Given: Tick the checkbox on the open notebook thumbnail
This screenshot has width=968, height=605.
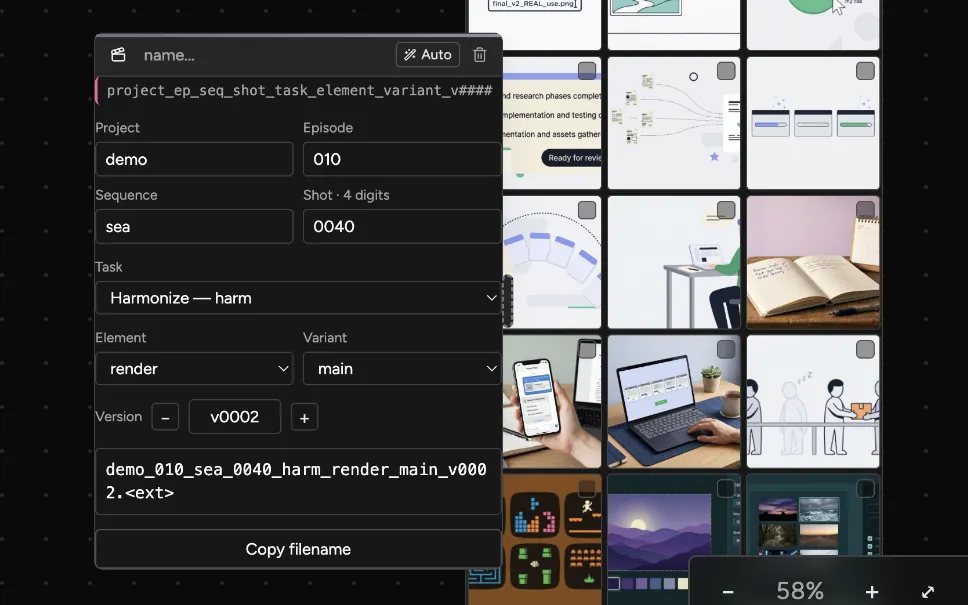Looking at the screenshot, I should [x=865, y=209].
